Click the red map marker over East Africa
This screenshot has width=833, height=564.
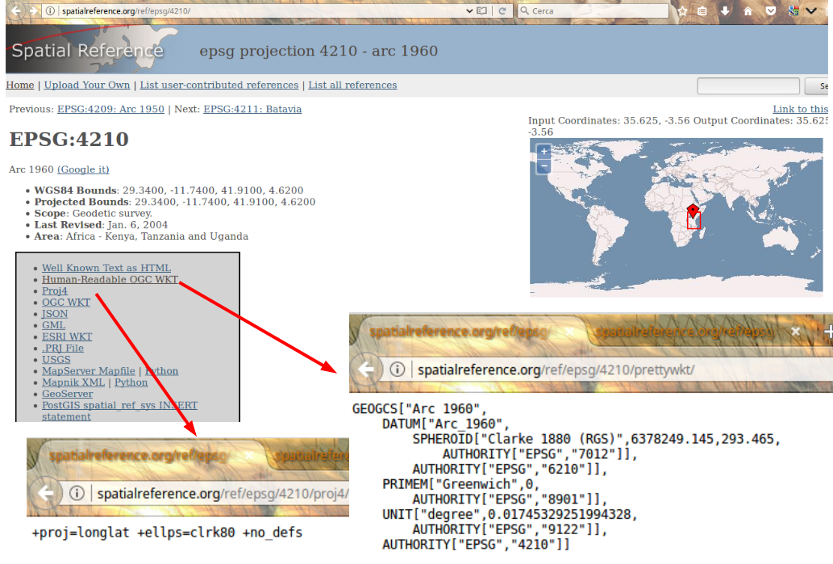pyautogui.click(x=693, y=211)
